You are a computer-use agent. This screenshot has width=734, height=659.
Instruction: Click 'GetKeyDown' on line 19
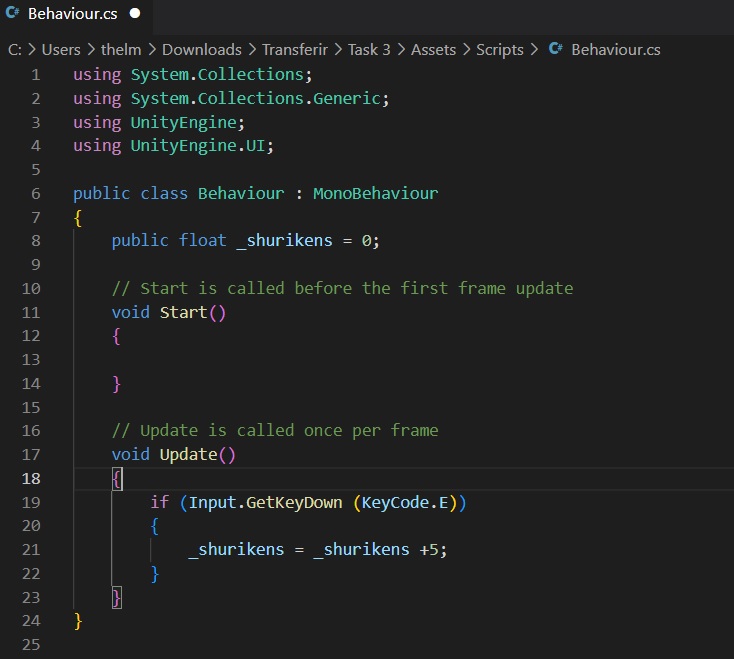tap(294, 502)
